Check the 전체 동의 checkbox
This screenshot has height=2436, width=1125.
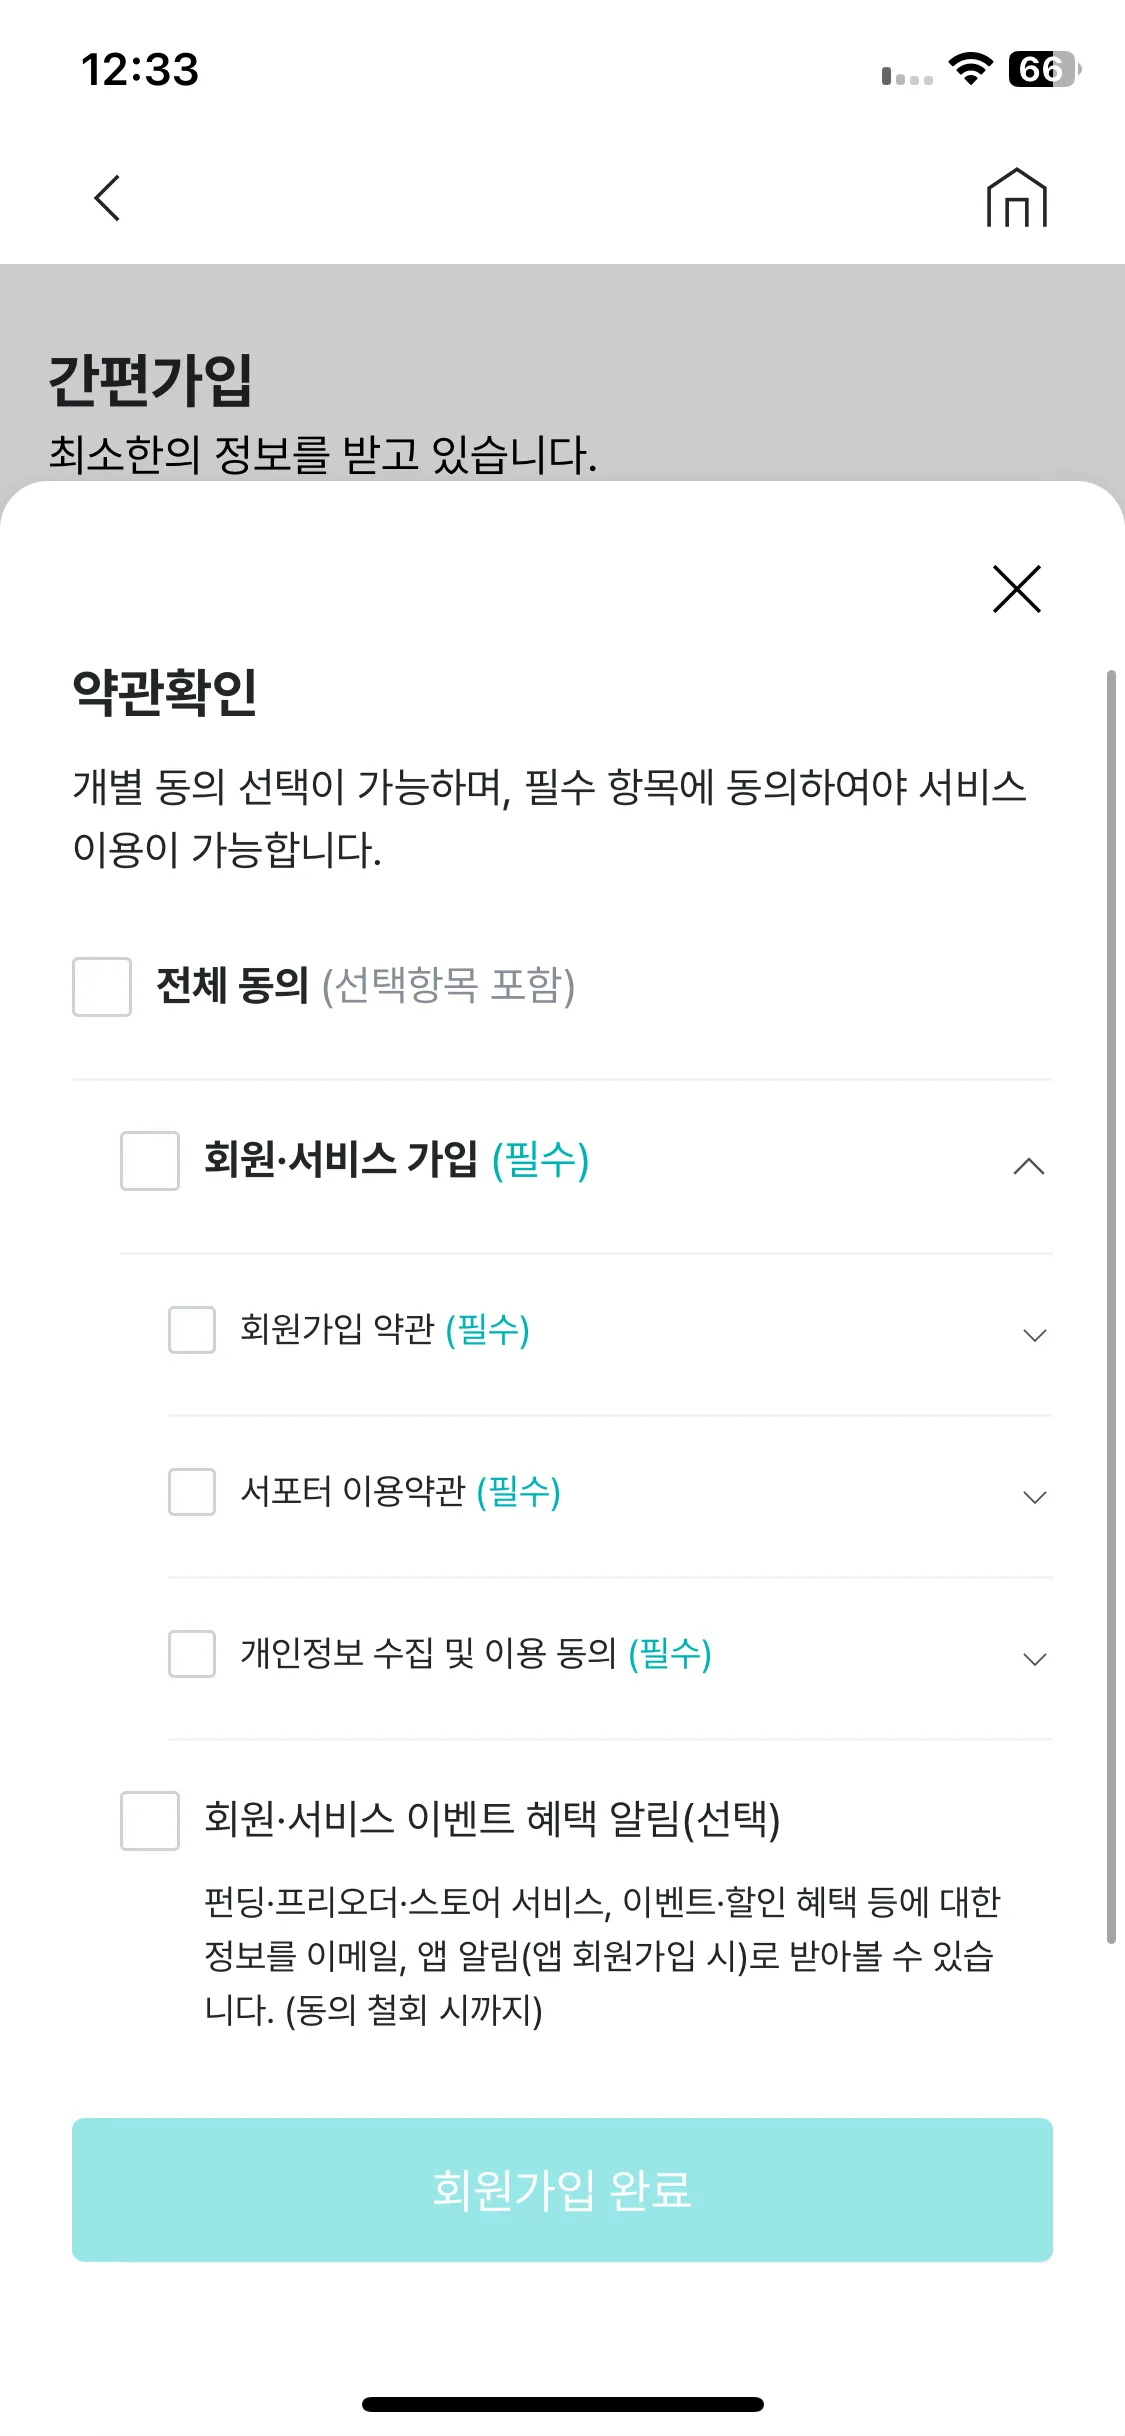pyautogui.click(x=102, y=987)
